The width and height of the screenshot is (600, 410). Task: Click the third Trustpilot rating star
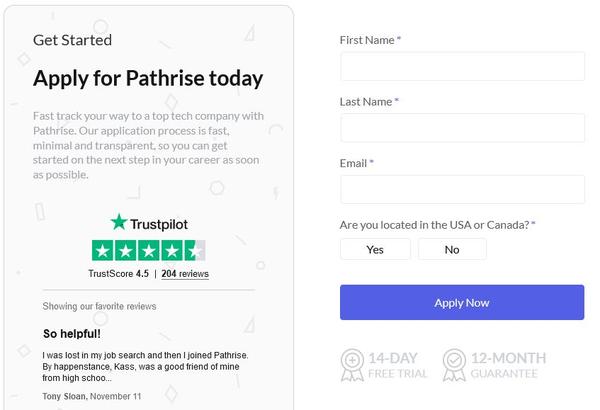click(149, 251)
